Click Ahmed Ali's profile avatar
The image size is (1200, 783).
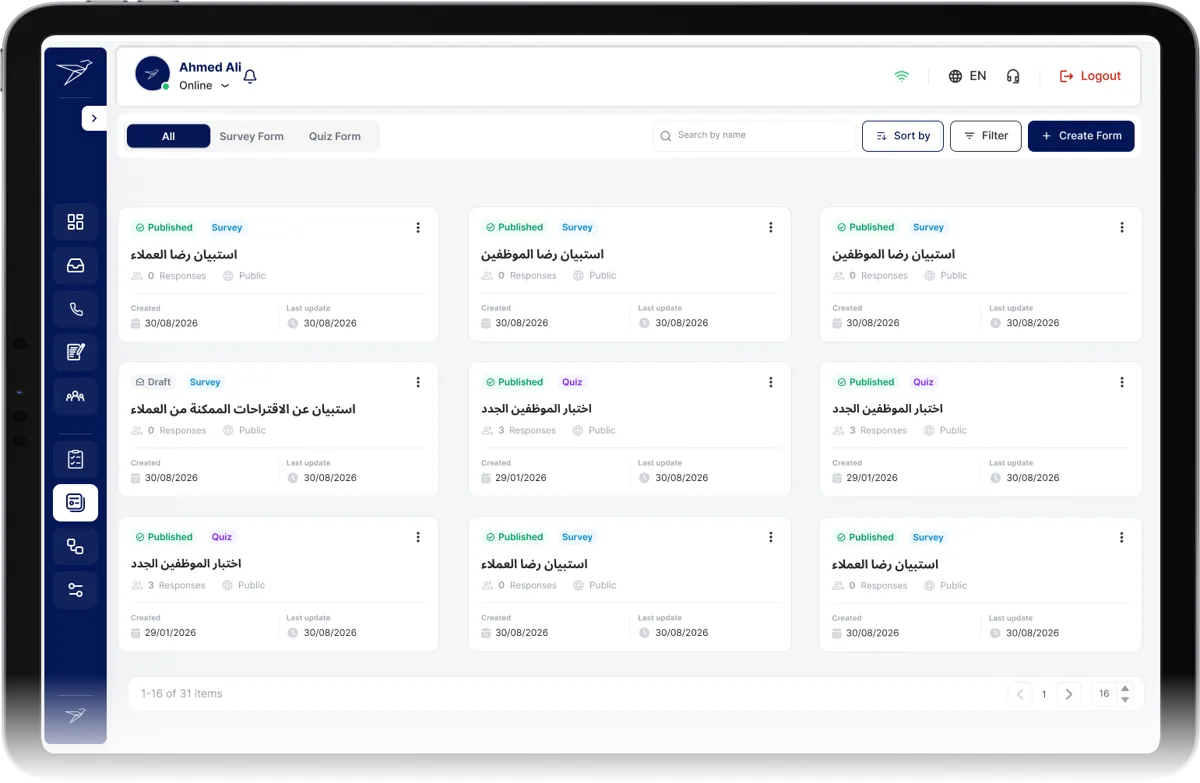coord(152,73)
